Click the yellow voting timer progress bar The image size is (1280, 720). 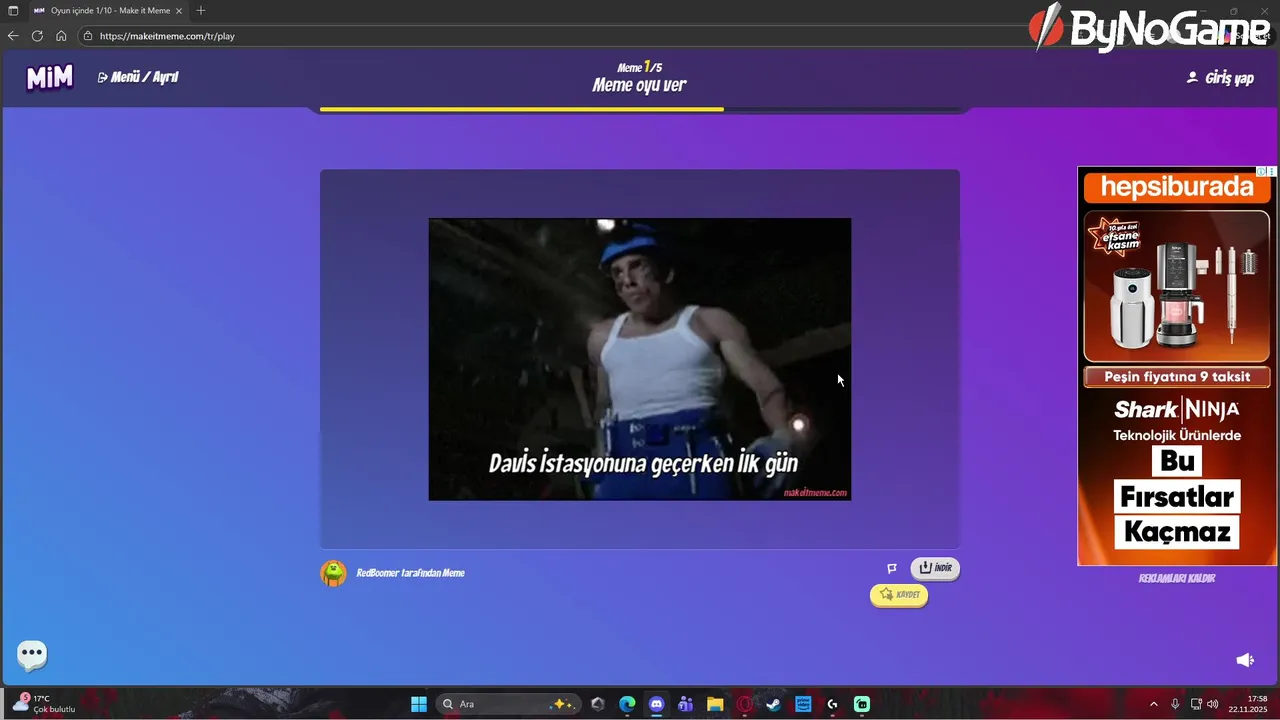point(522,109)
